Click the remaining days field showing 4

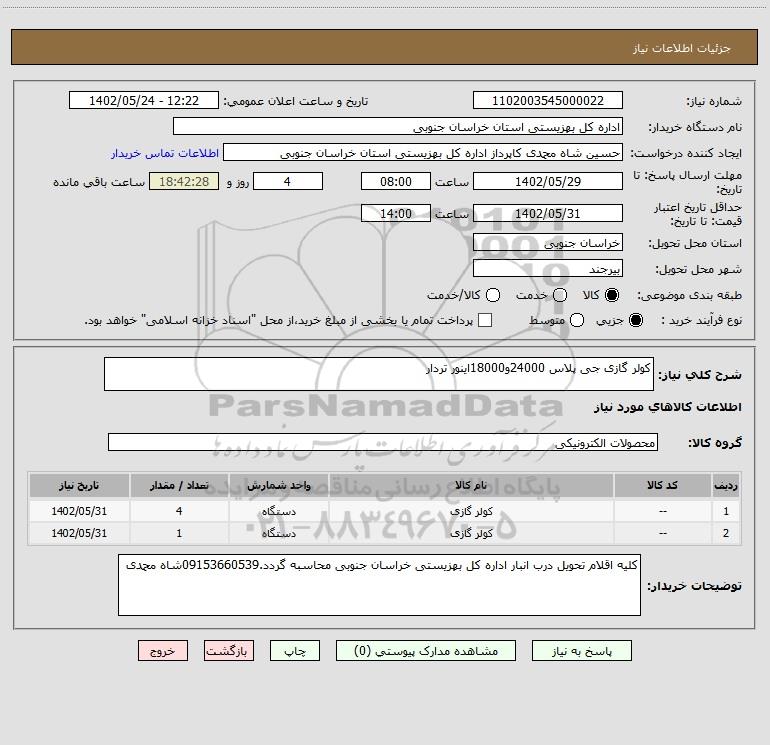tap(288, 181)
